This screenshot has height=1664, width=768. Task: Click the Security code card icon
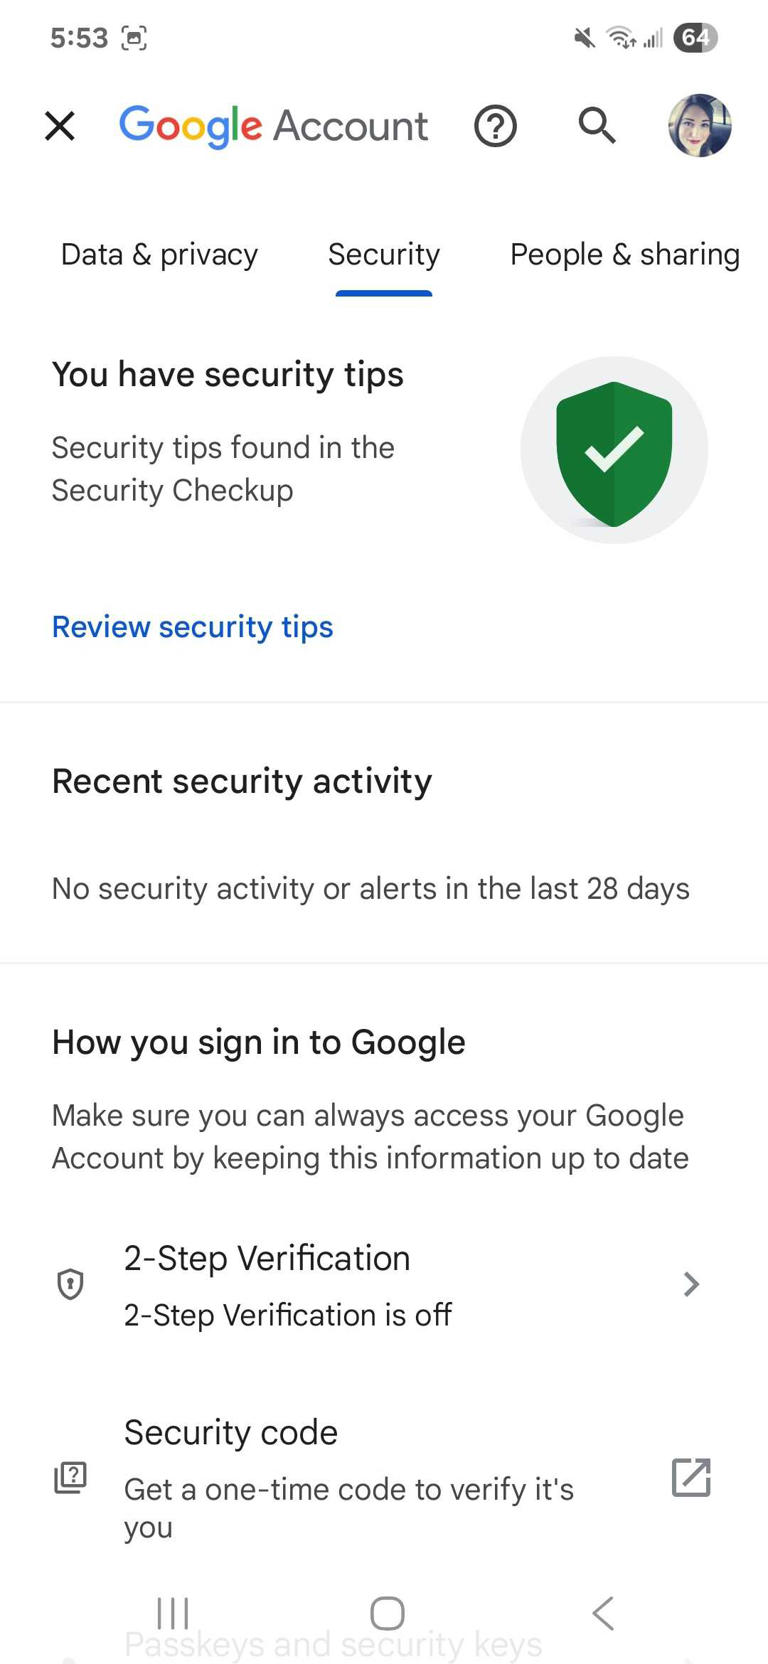click(69, 1477)
